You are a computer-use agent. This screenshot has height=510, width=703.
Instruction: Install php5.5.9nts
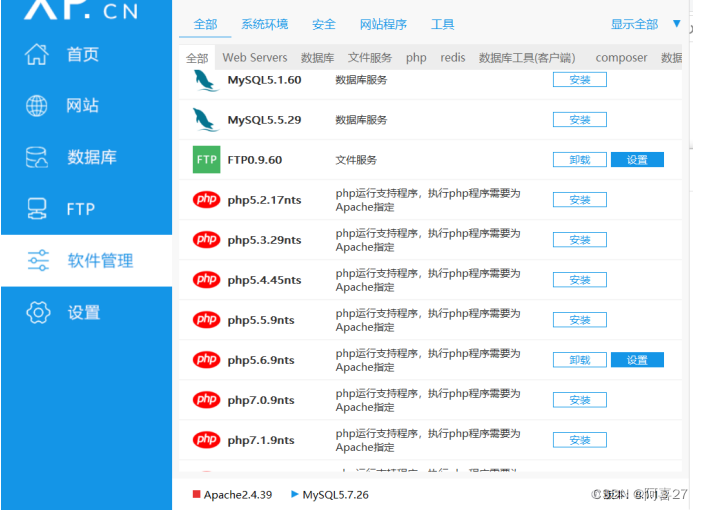click(x=580, y=320)
